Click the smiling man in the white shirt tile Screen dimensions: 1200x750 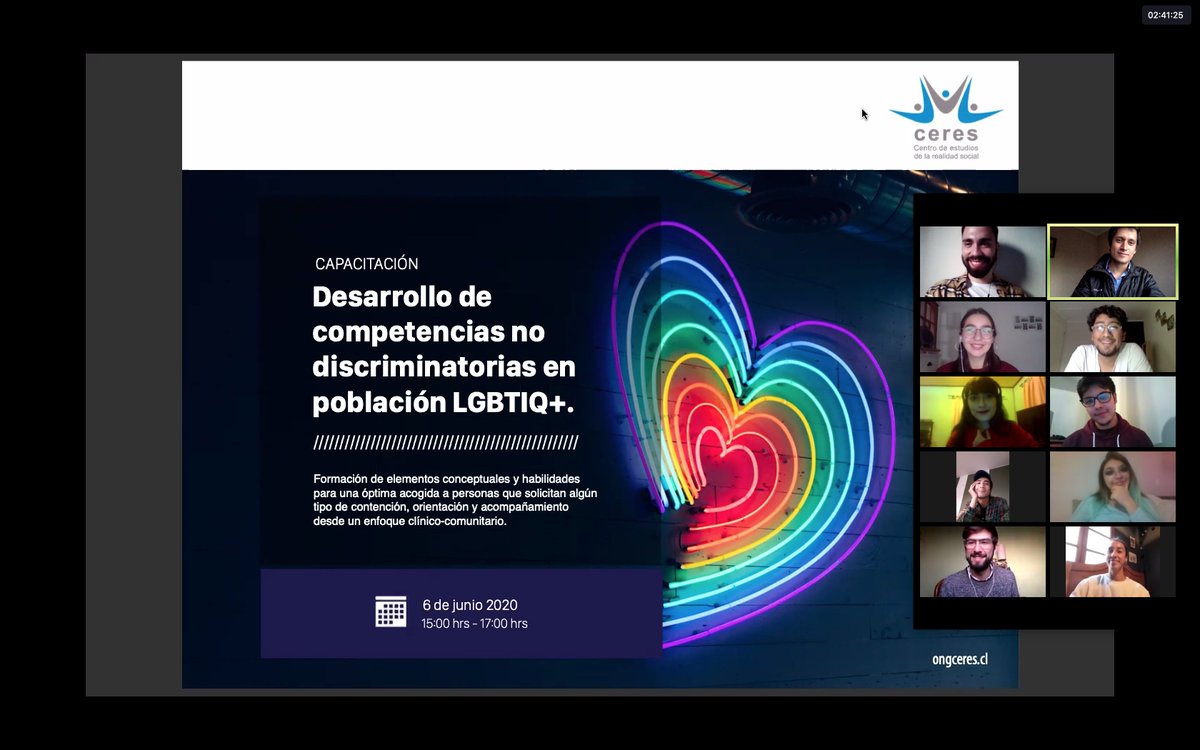(x=1113, y=337)
